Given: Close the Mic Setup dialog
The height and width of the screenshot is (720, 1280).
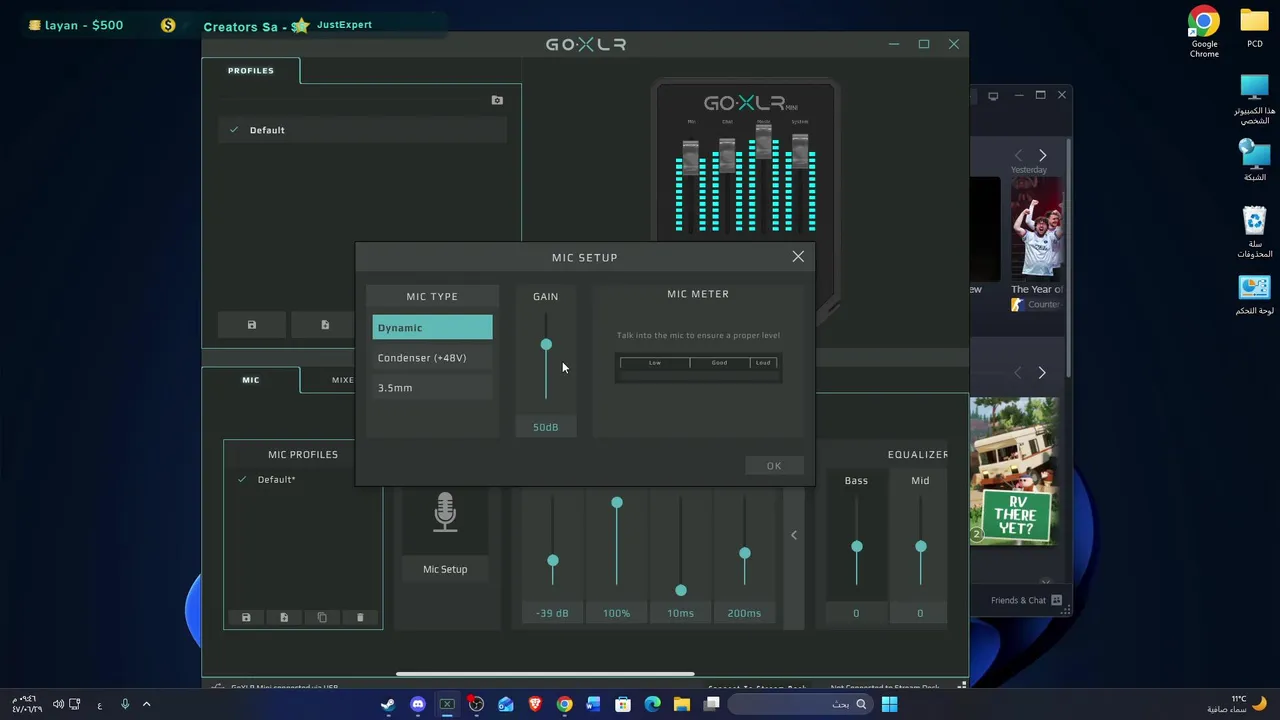Looking at the screenshot, I should (x=798, y=257).
